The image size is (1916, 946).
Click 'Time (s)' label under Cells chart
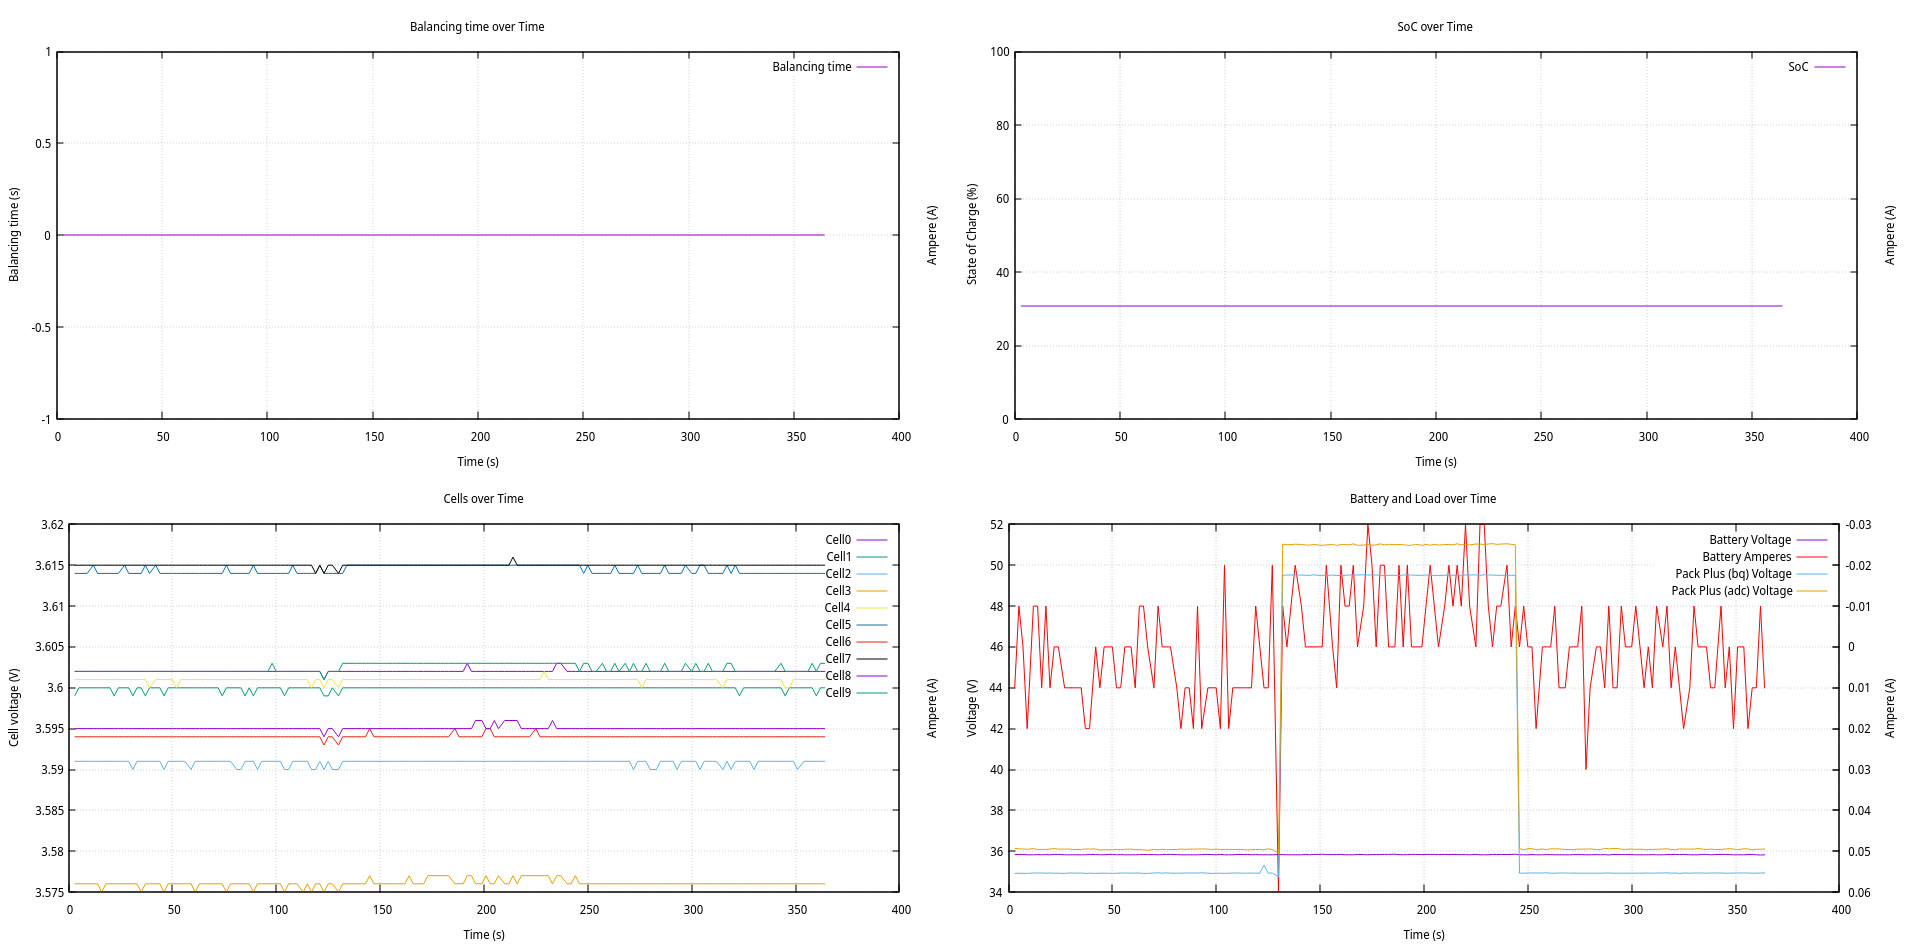pos(484,935)
